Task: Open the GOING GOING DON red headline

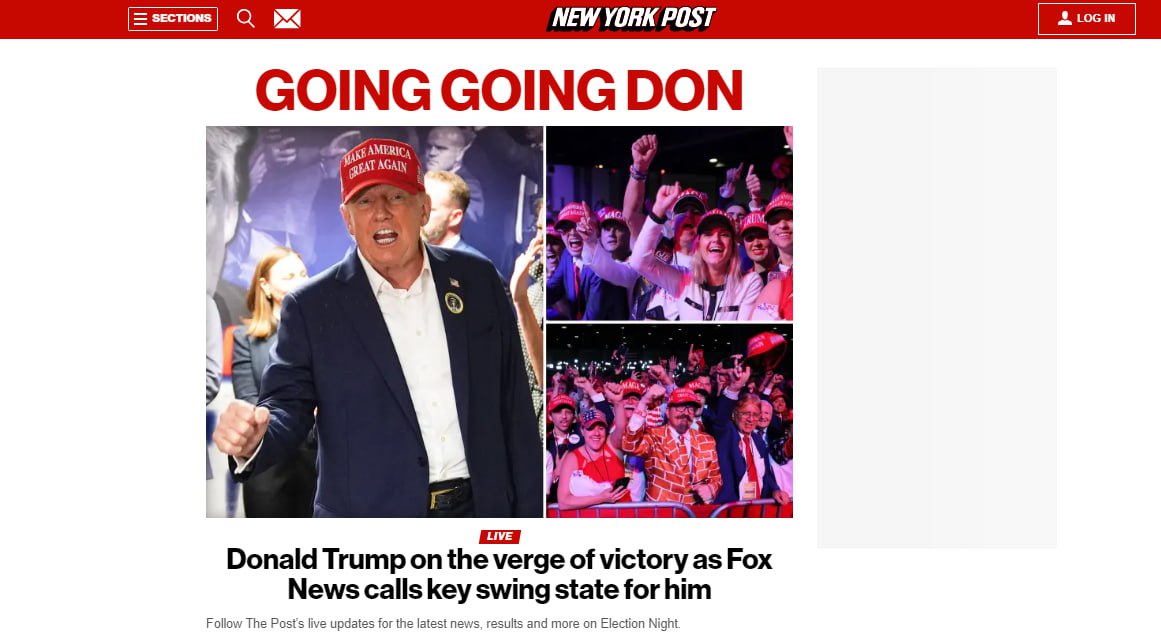Action: [x=499, y=90]
